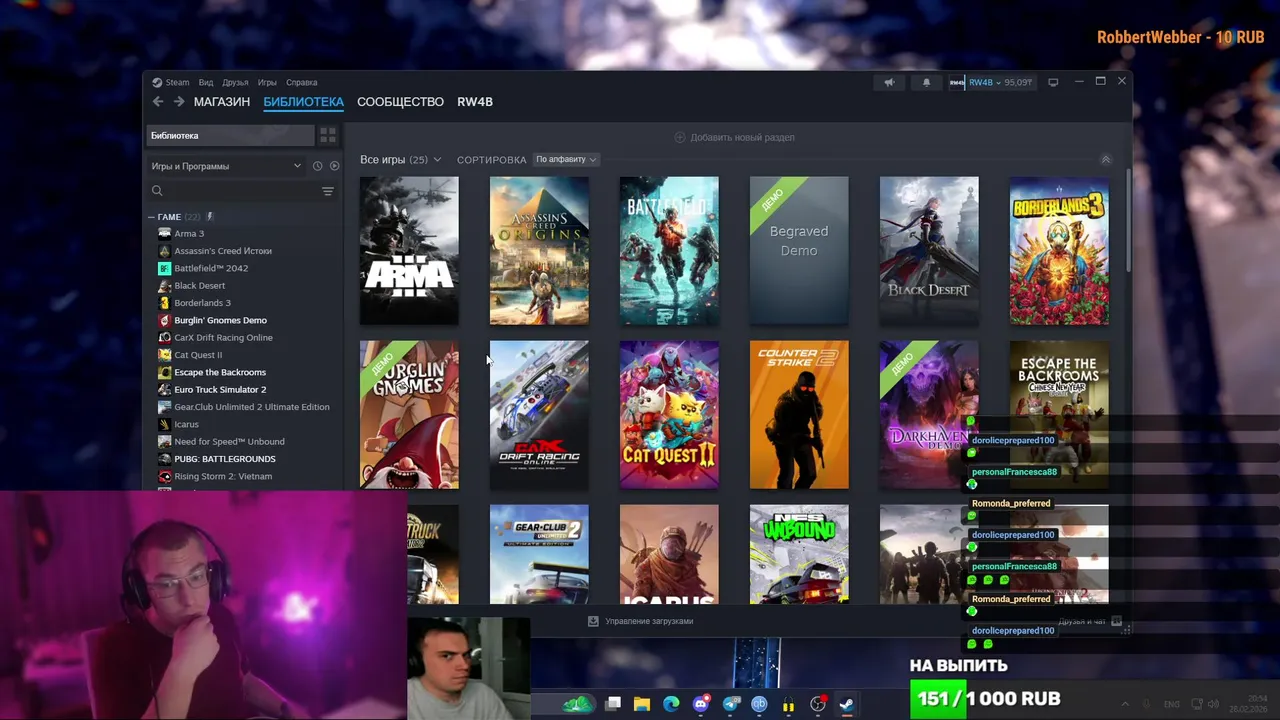Toggle ready-to-play filter icon

(334, 166)
